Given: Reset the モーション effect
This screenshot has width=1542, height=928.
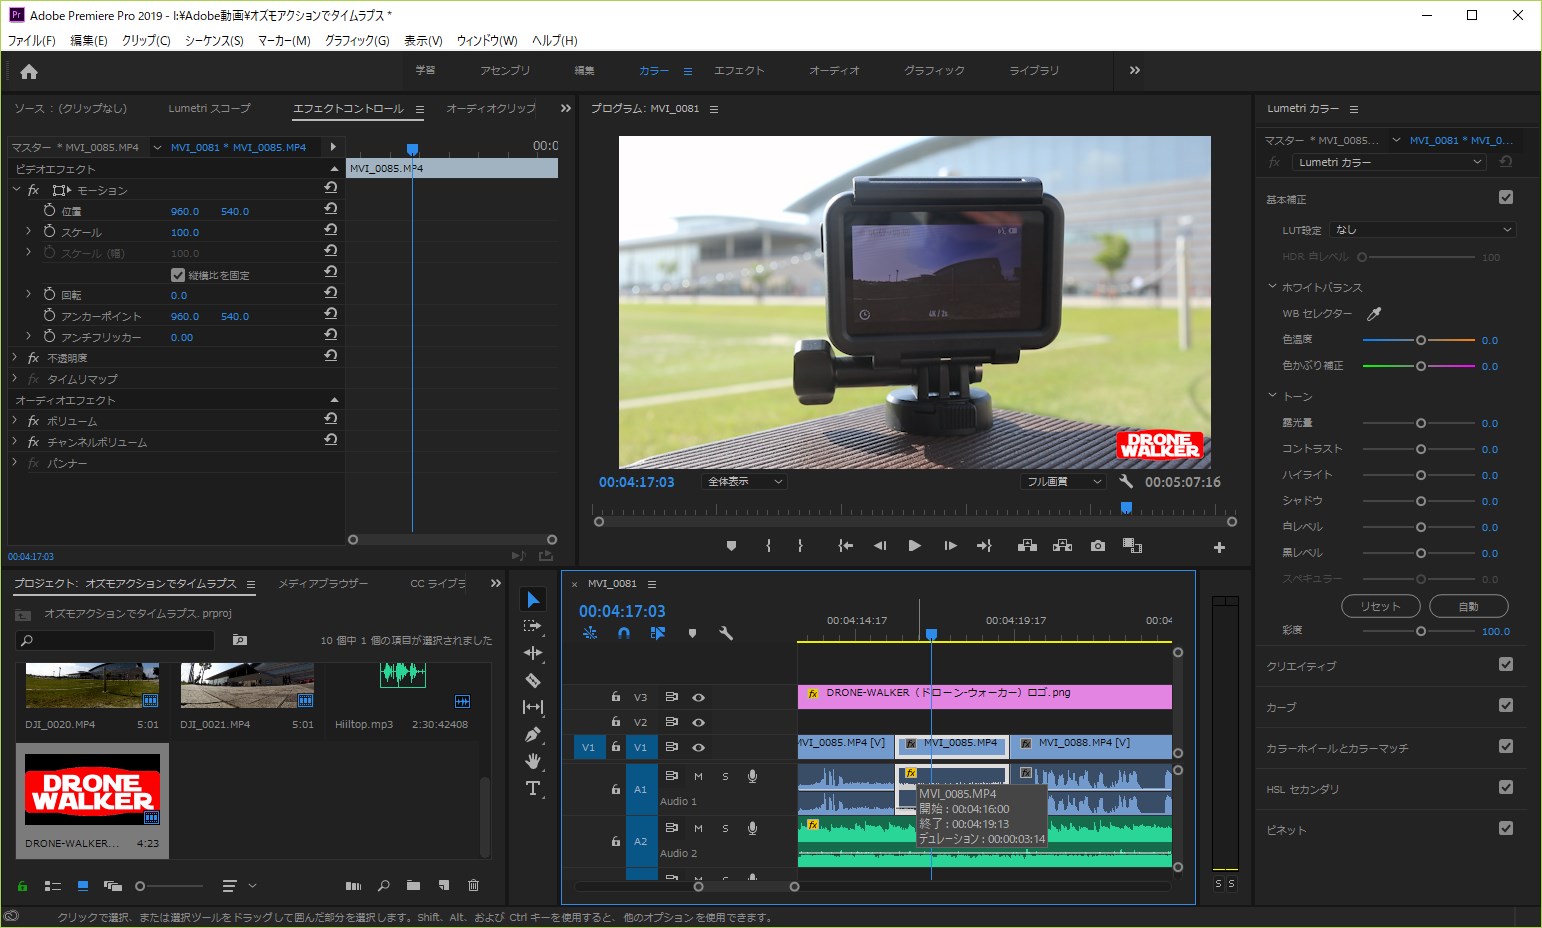Looking at the screenshot, I should [330, 188].
